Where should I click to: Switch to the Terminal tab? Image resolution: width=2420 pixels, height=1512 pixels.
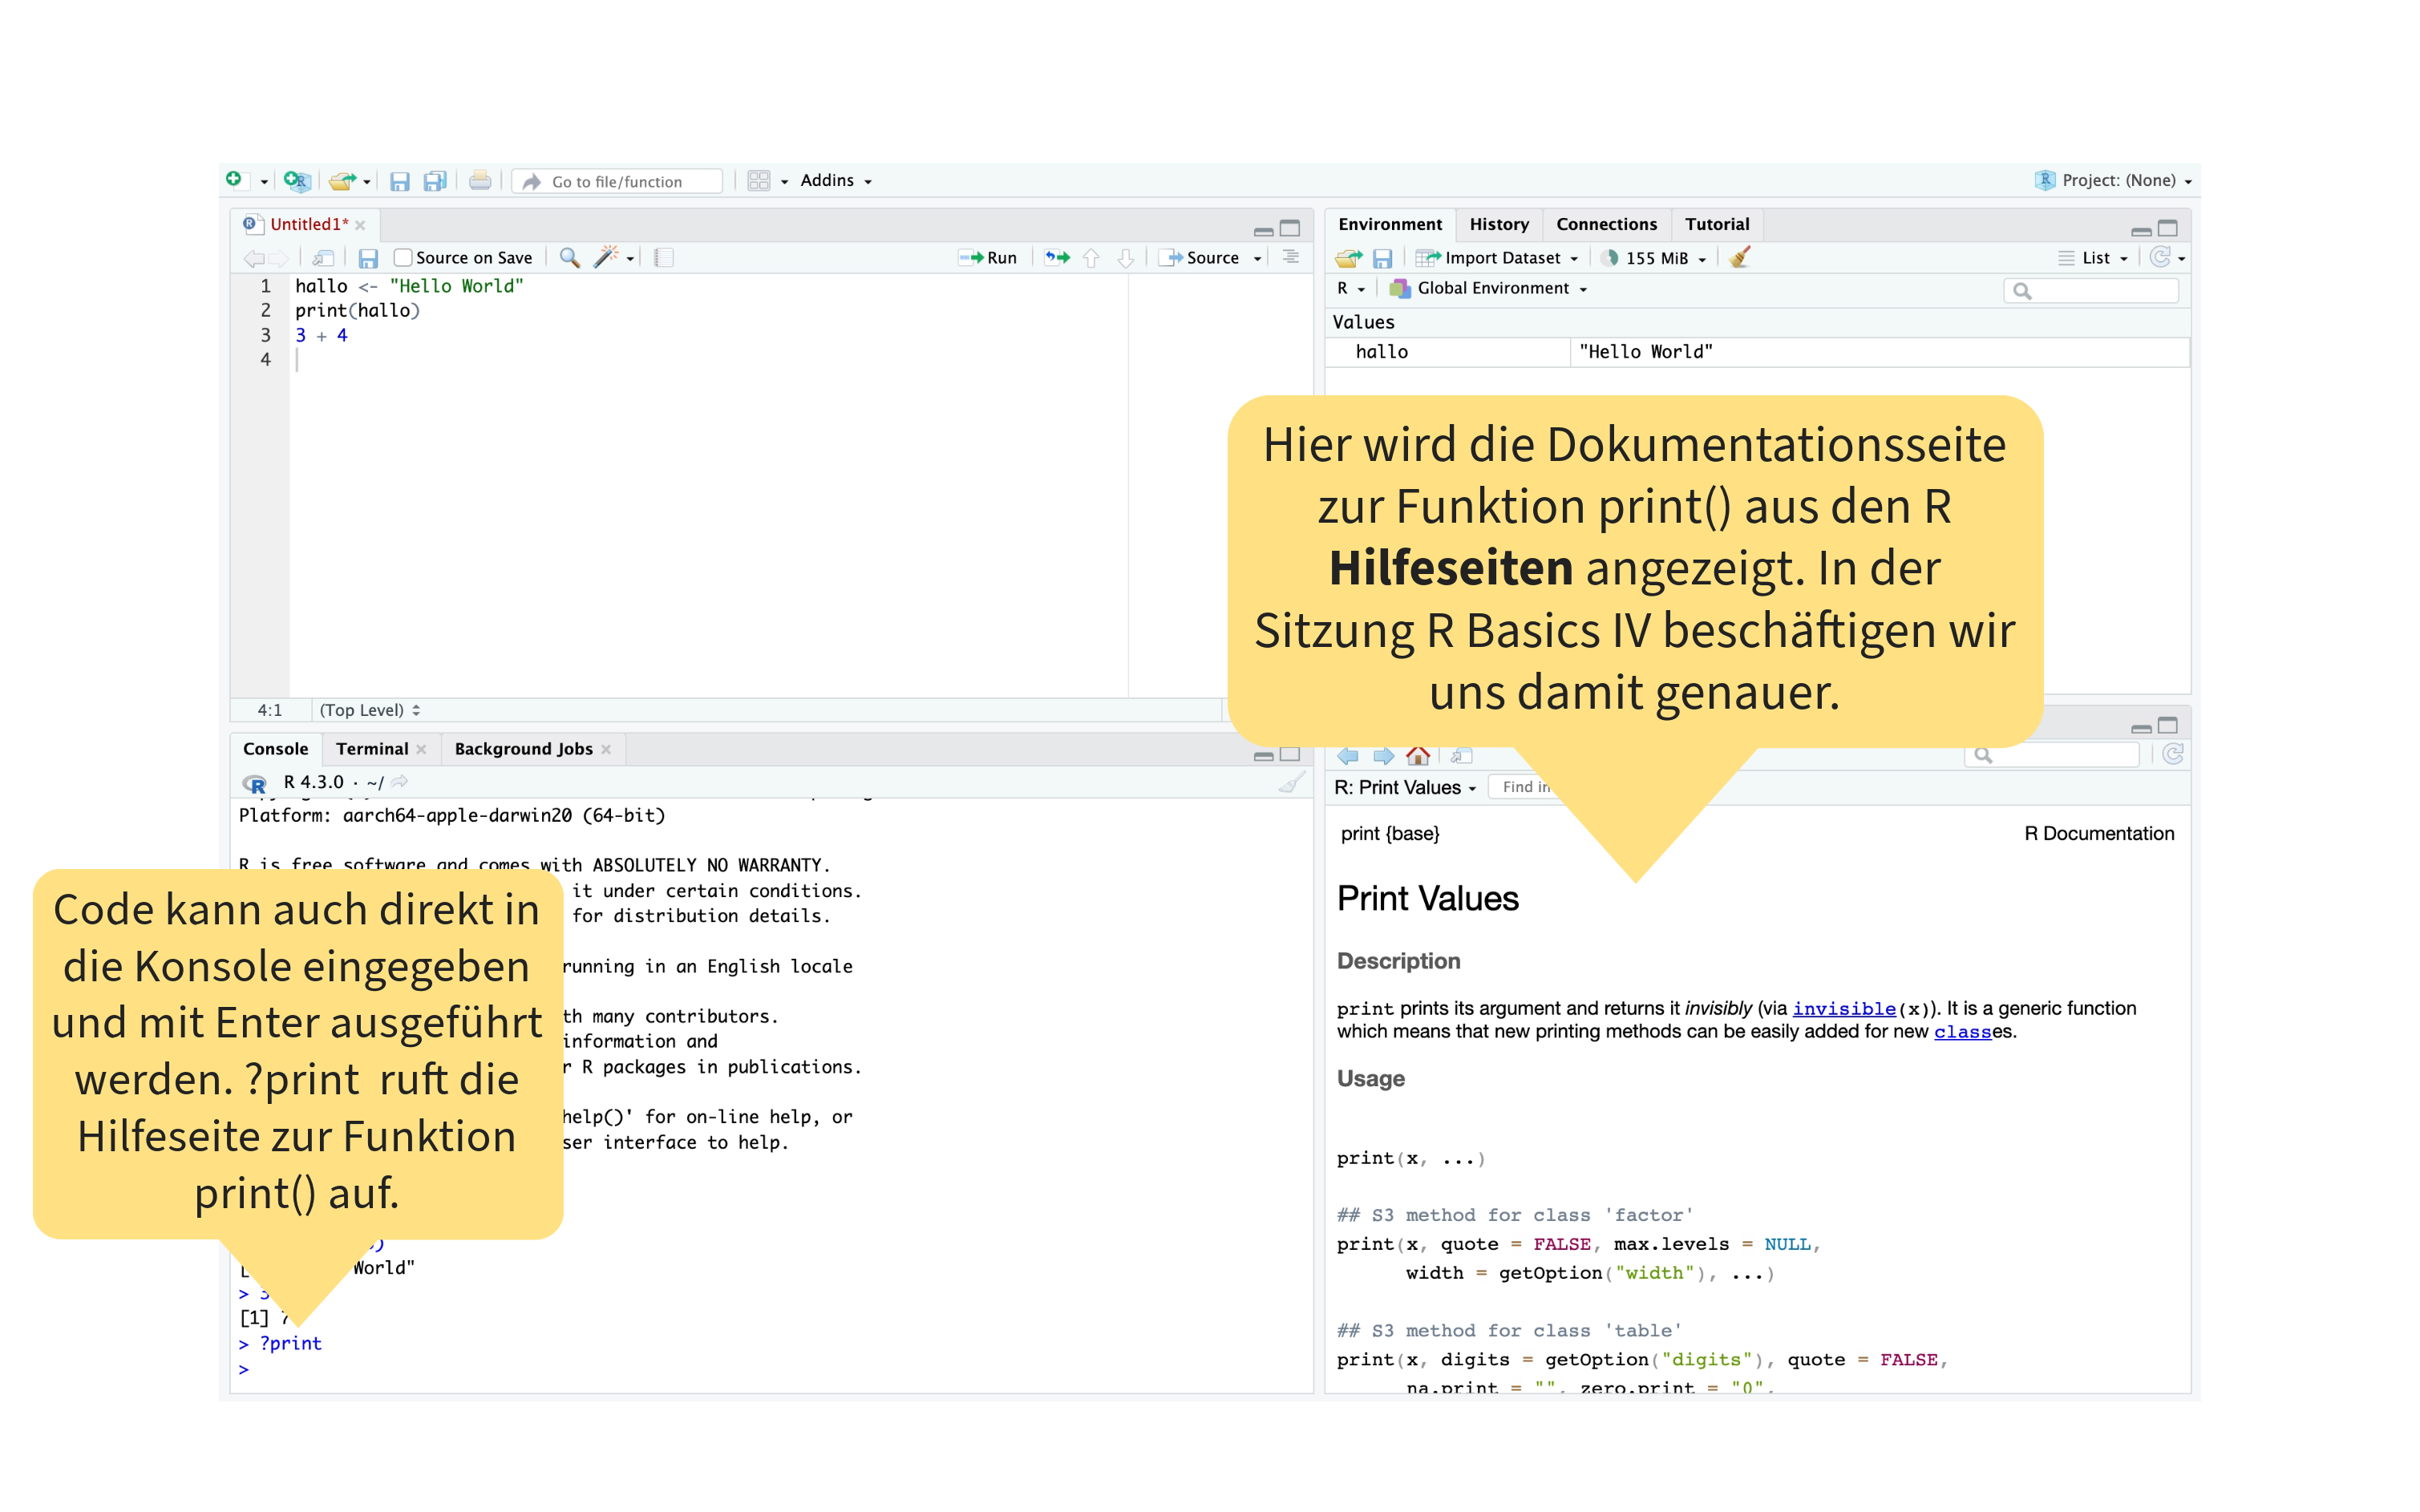(x=371, y=749)
